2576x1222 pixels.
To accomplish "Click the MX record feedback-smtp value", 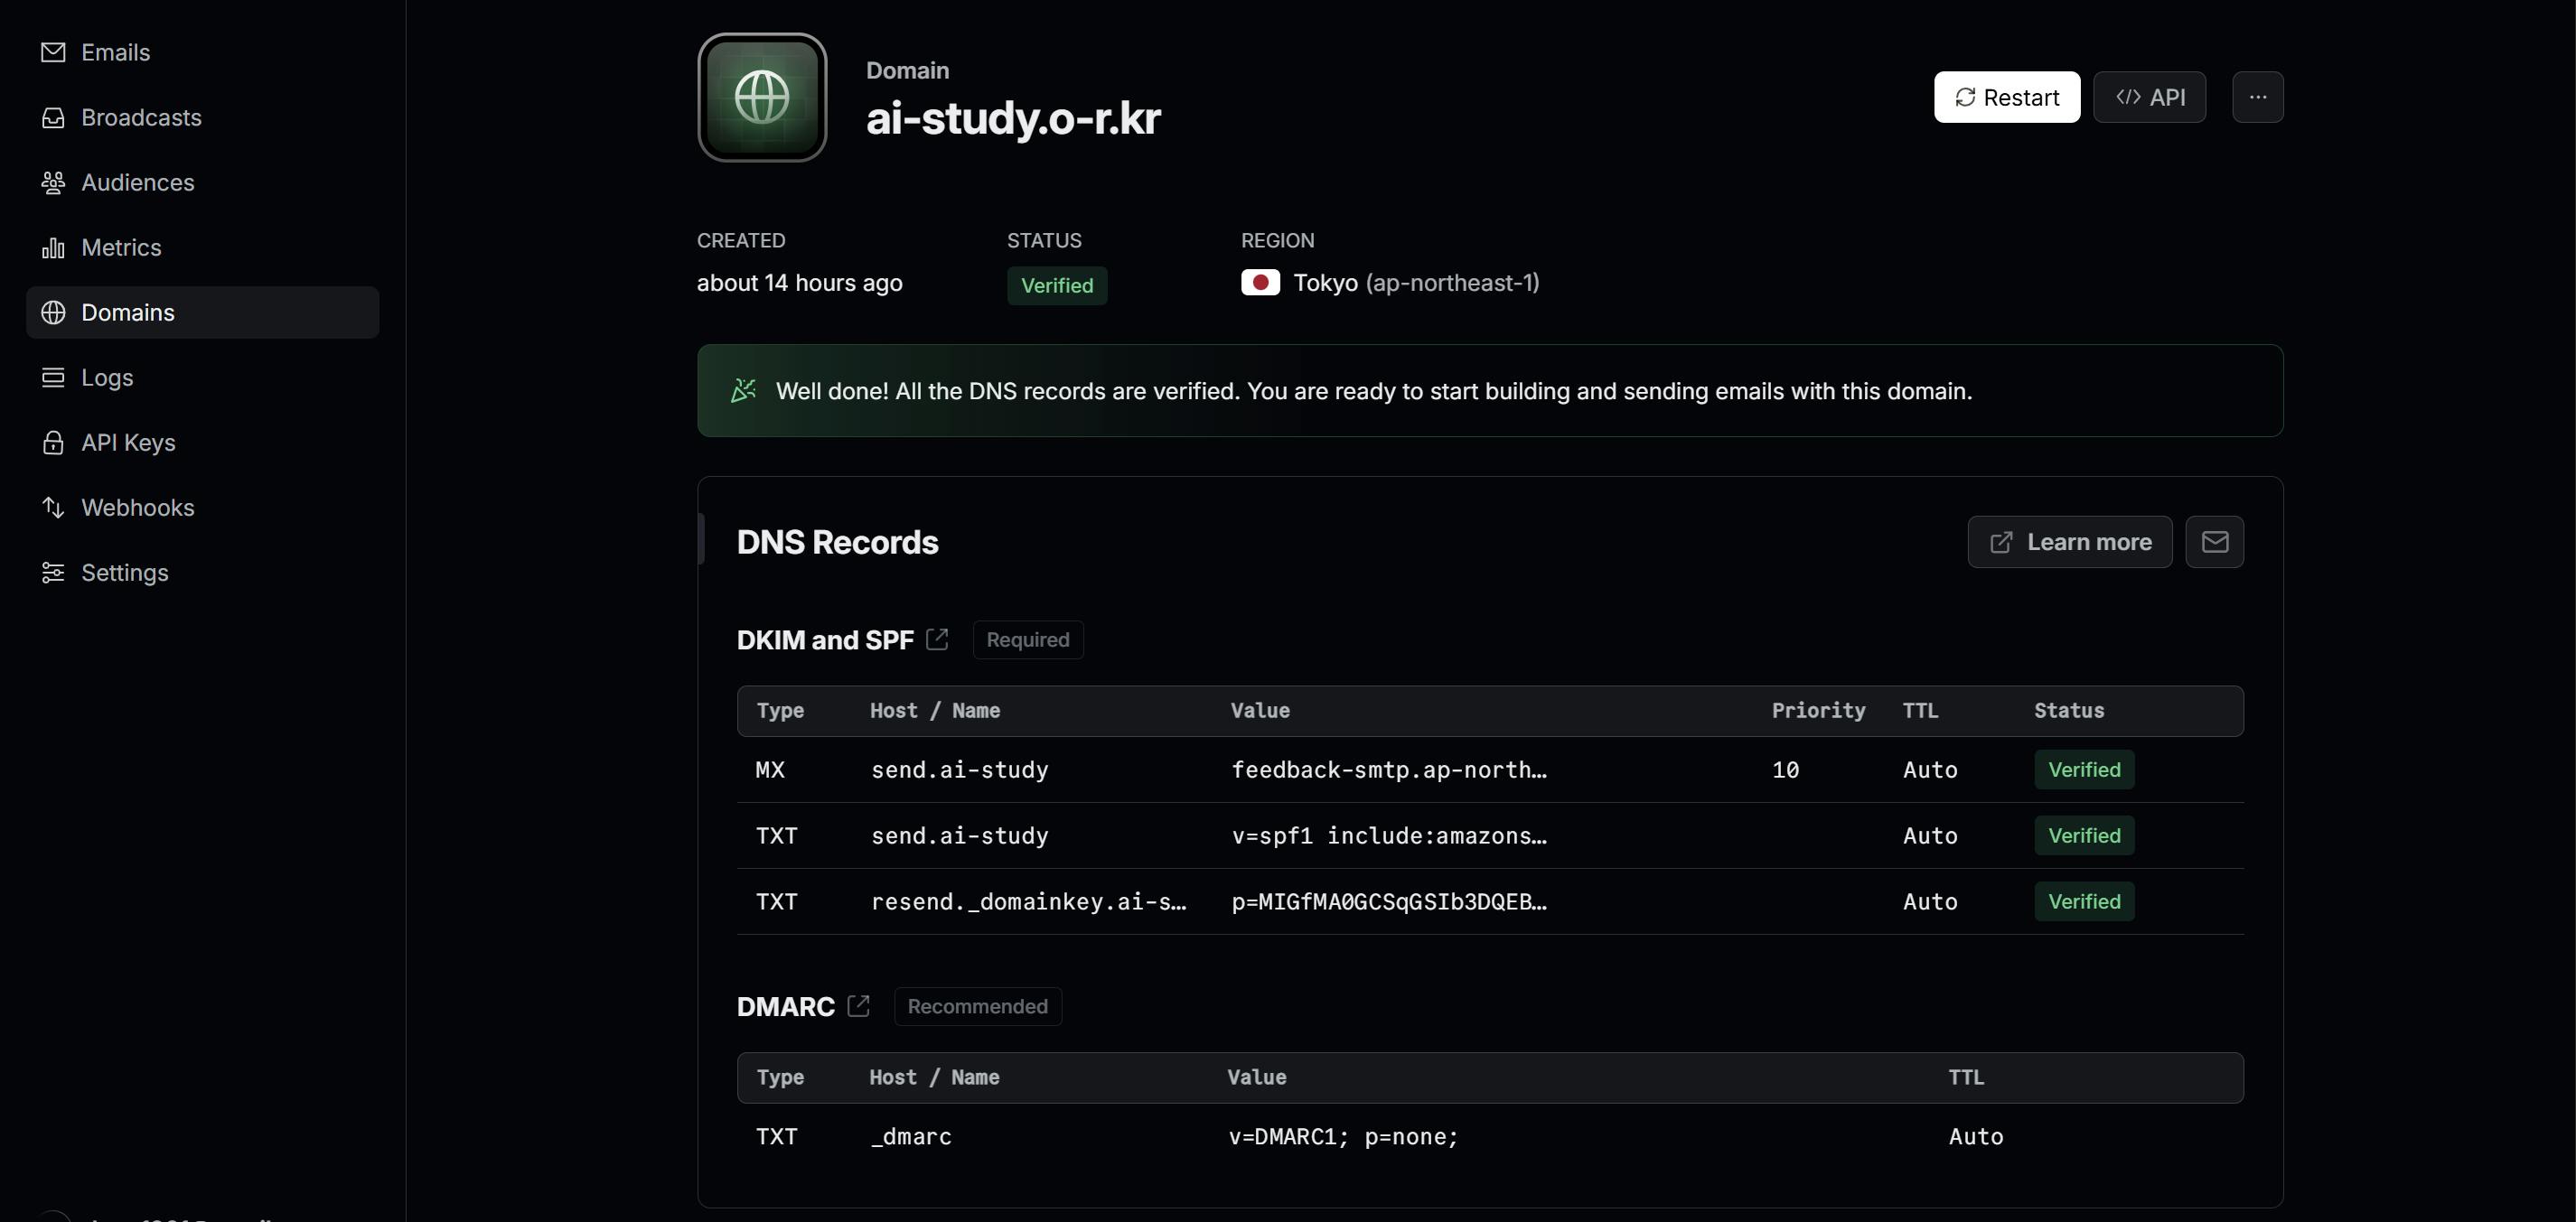I will (1388, 770).
